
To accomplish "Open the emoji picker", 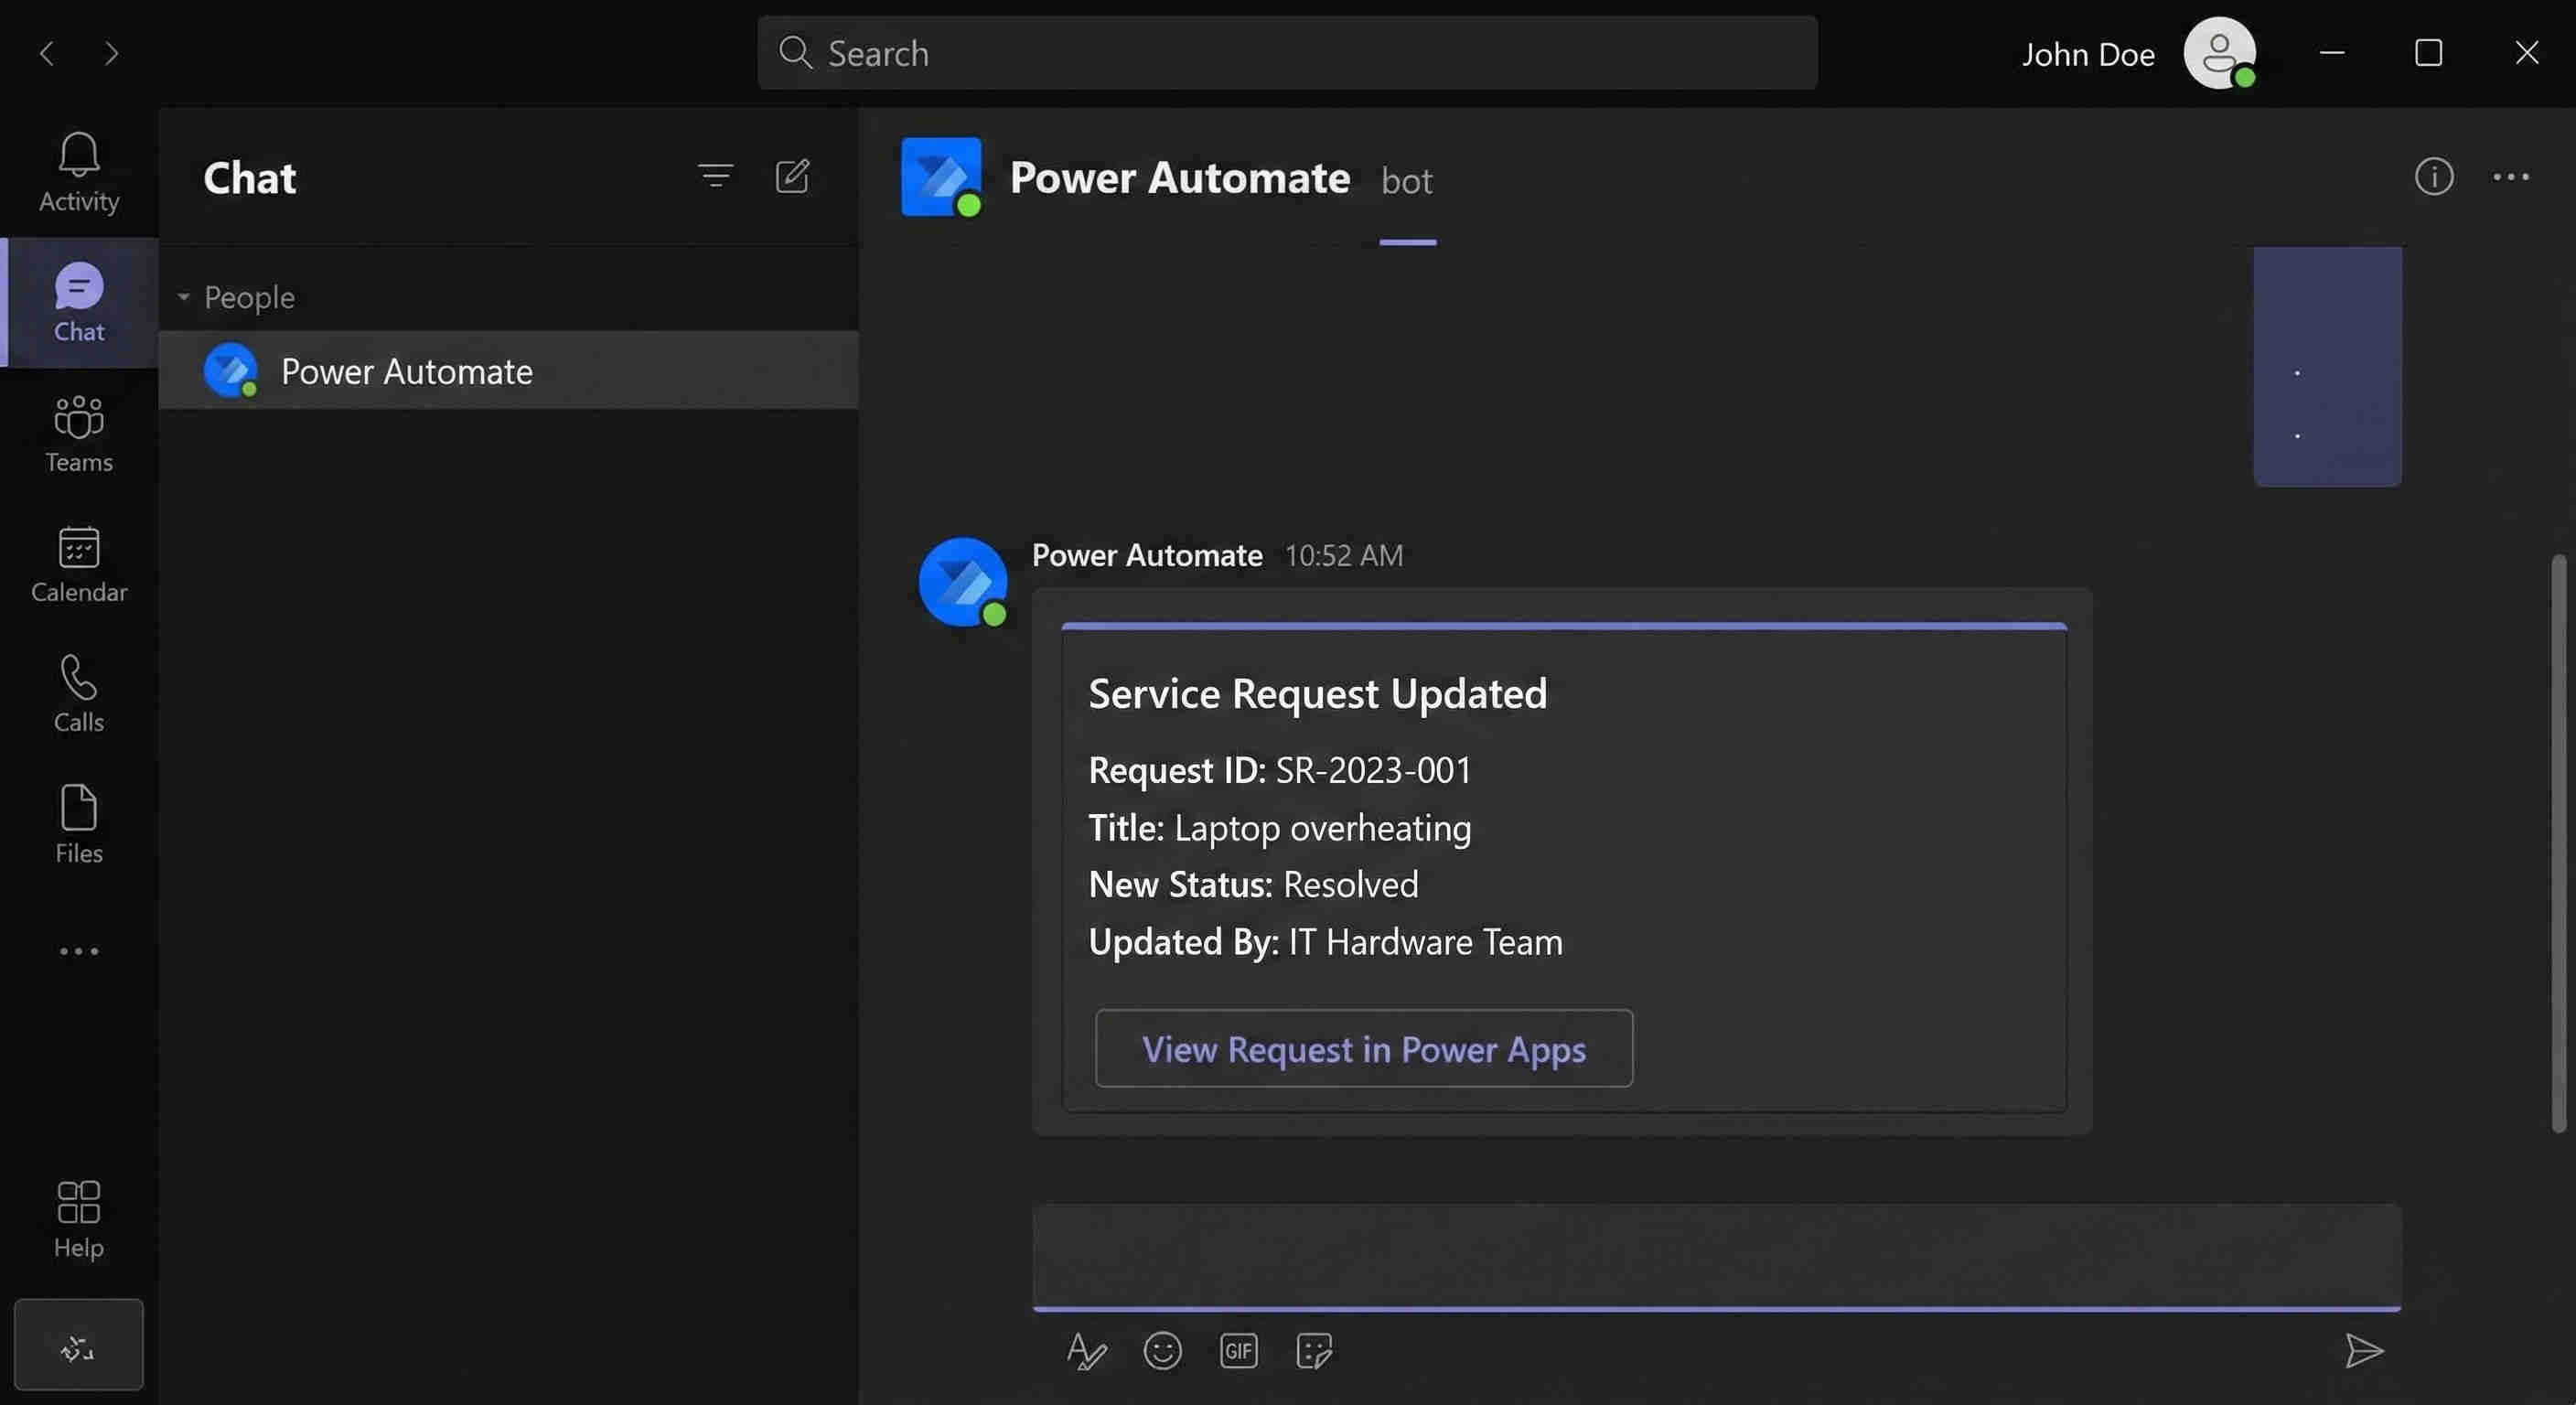I will [1162, 1352].
